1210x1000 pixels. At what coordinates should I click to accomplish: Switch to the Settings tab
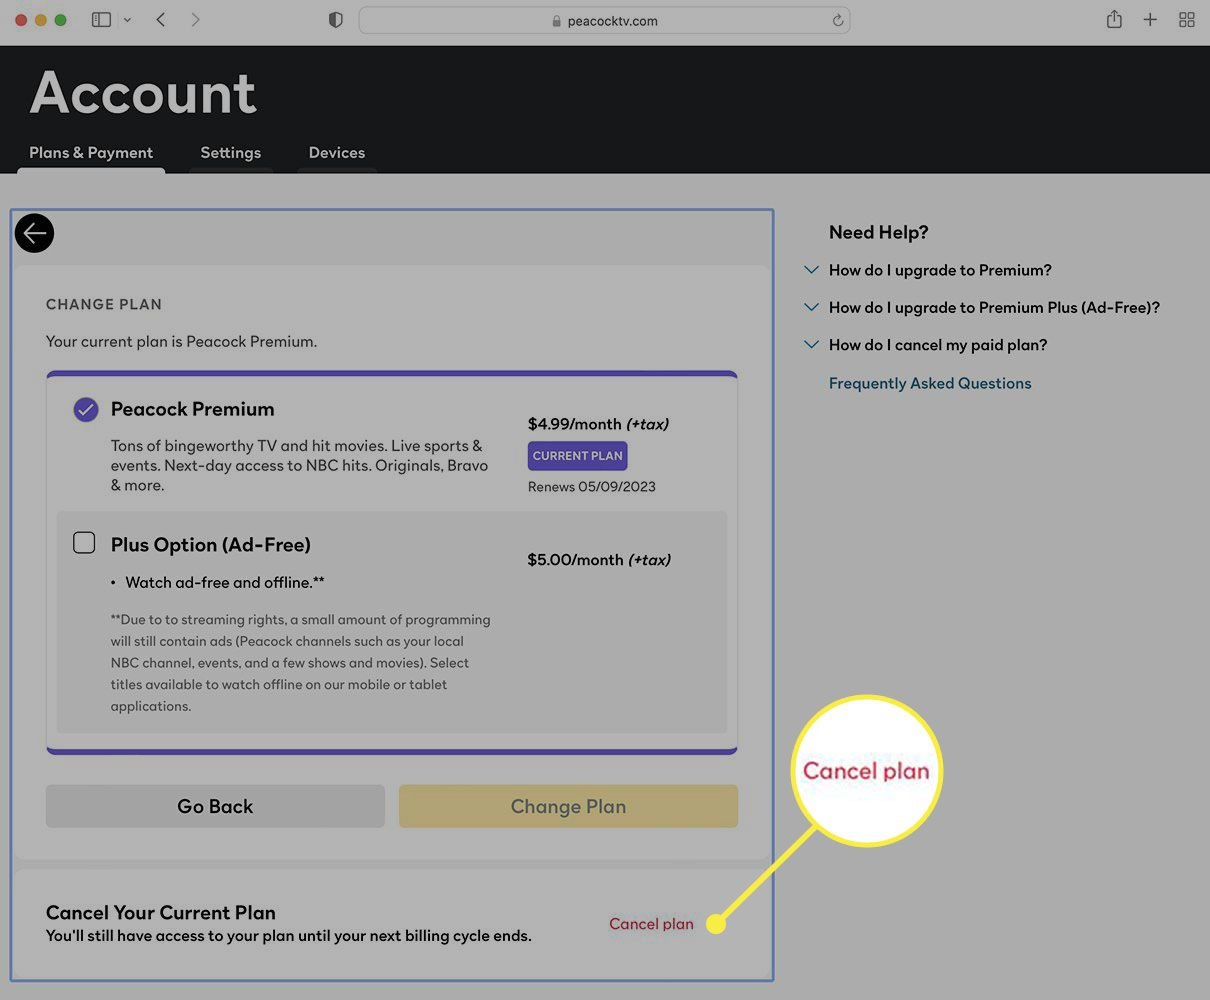pyautogui.click(x=230, y=152)
